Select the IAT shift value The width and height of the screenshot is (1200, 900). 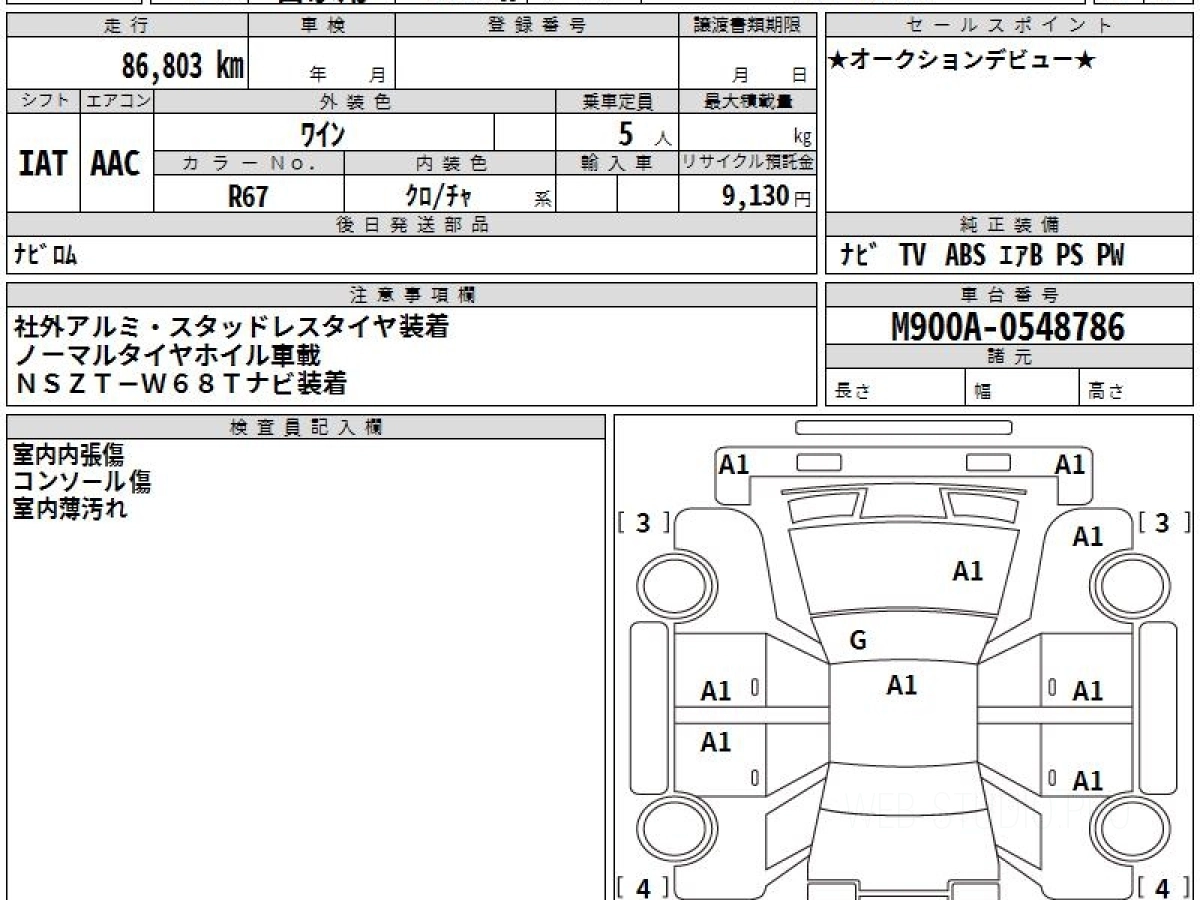[x=43, y=164]
